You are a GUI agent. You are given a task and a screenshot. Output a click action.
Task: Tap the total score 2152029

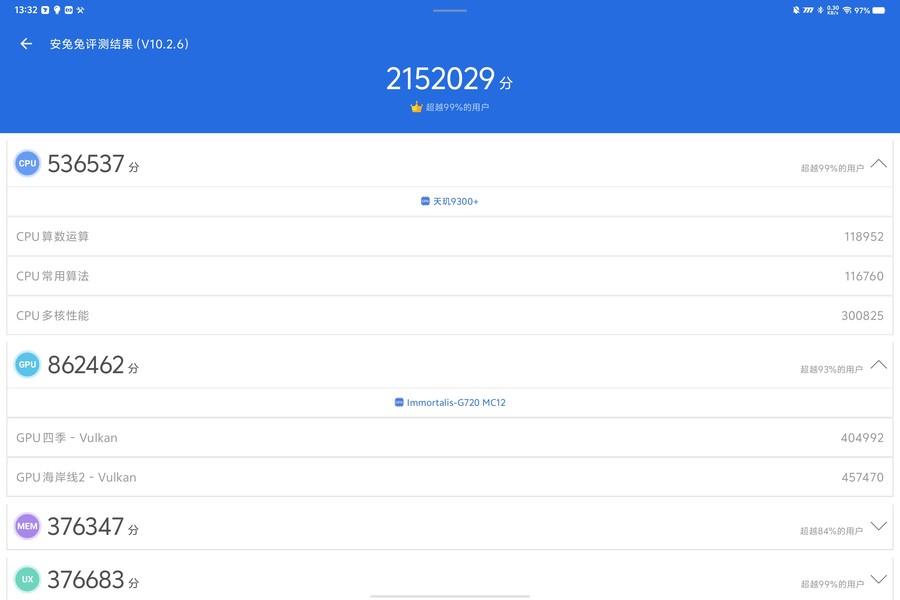441,80
